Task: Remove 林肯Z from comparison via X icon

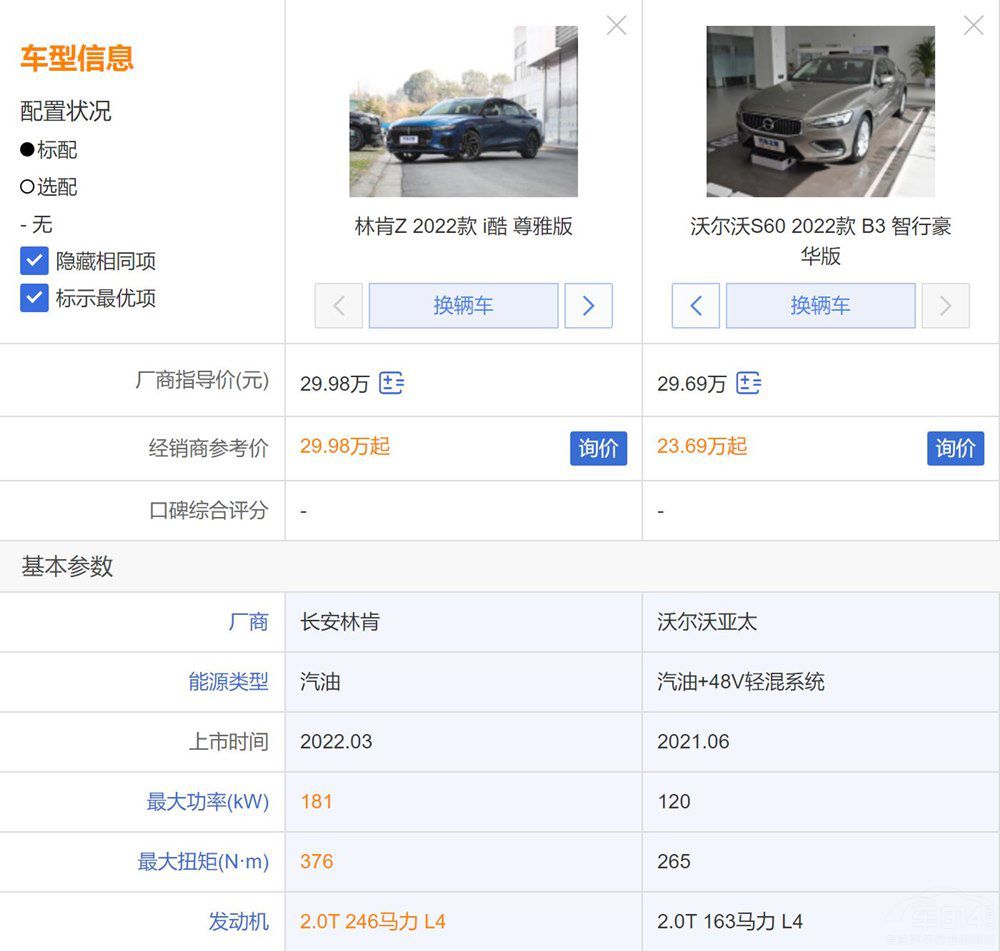Action: (615, 25)
